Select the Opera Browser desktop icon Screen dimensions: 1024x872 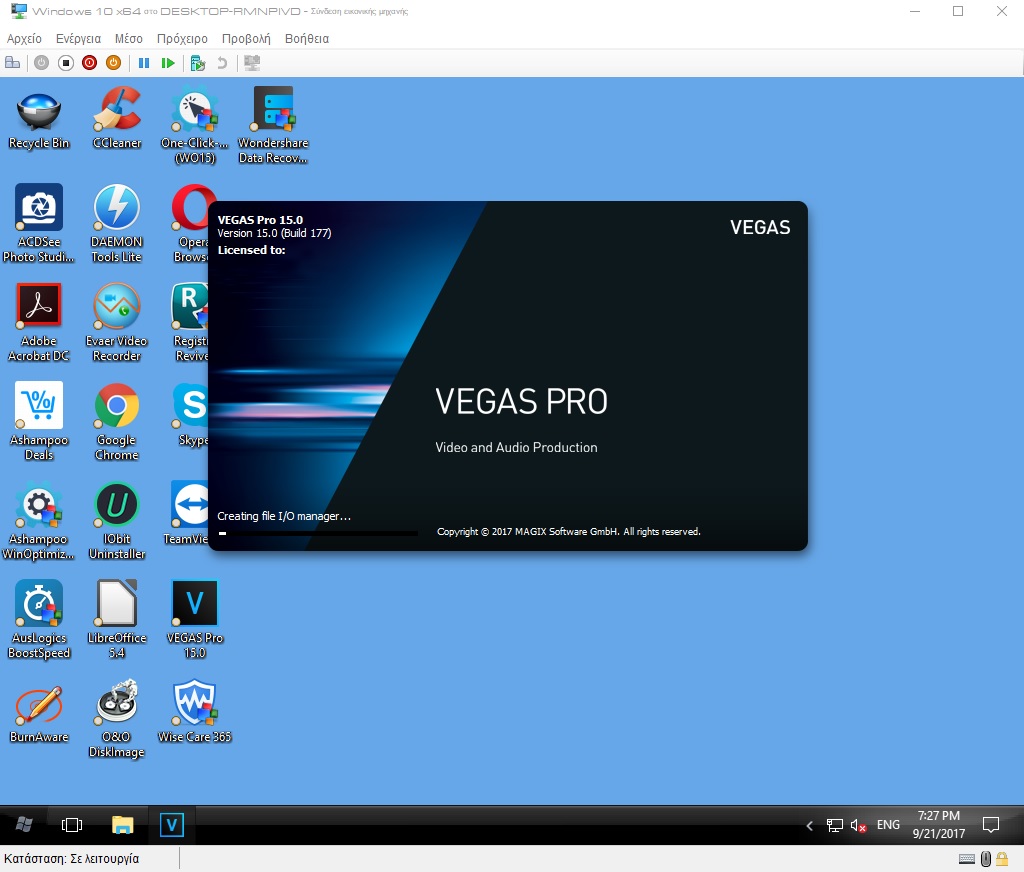pos(191,224)
